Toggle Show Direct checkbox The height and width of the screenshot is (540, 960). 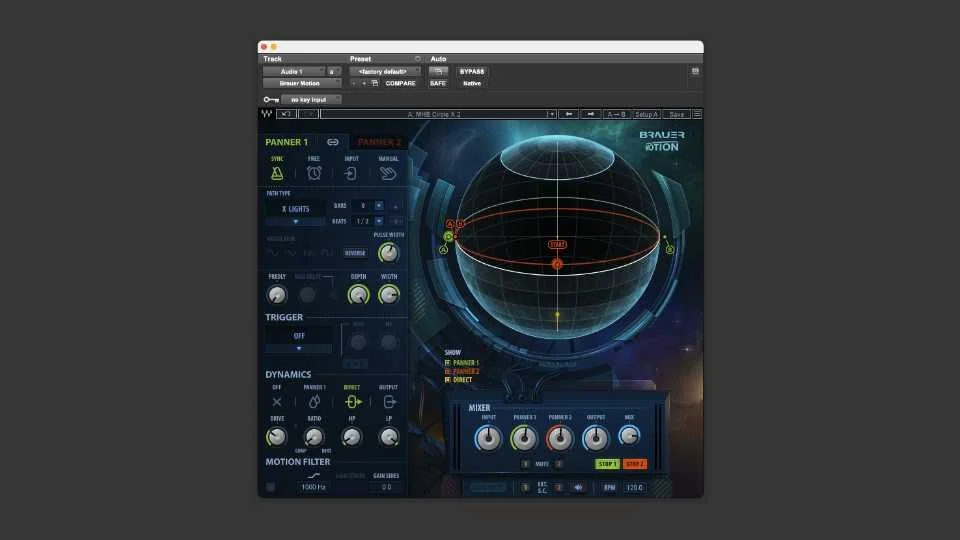(448, 380)
